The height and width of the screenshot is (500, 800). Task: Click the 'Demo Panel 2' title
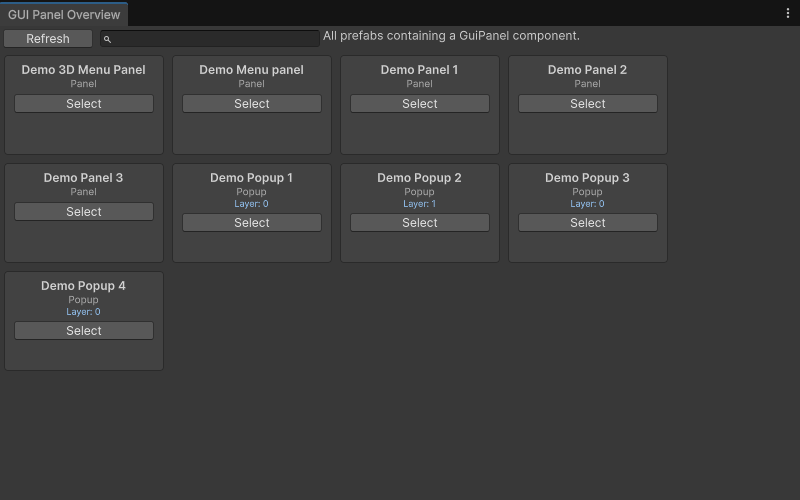[x=587, y=70]
